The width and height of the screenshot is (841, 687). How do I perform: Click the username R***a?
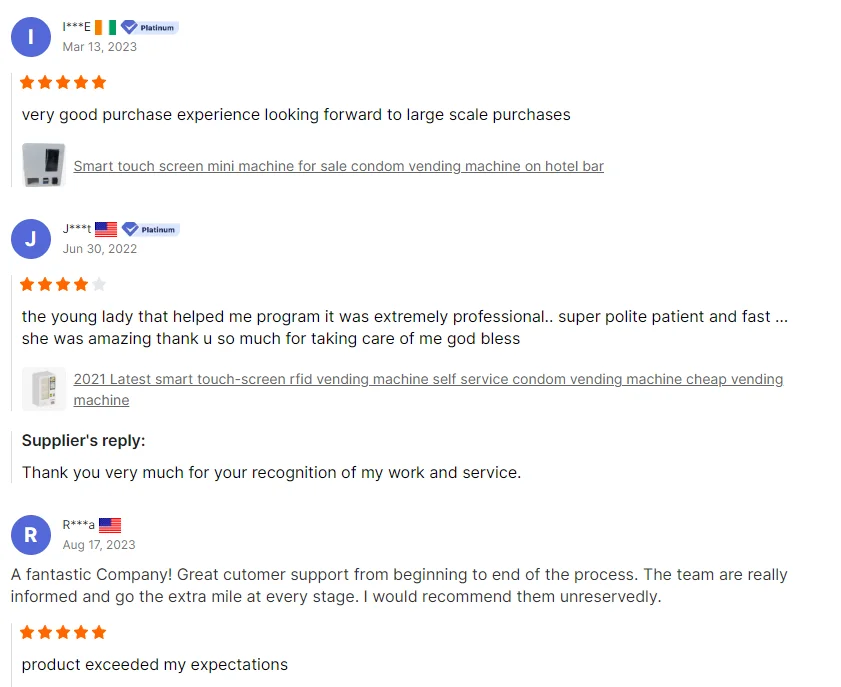point(79,525)
